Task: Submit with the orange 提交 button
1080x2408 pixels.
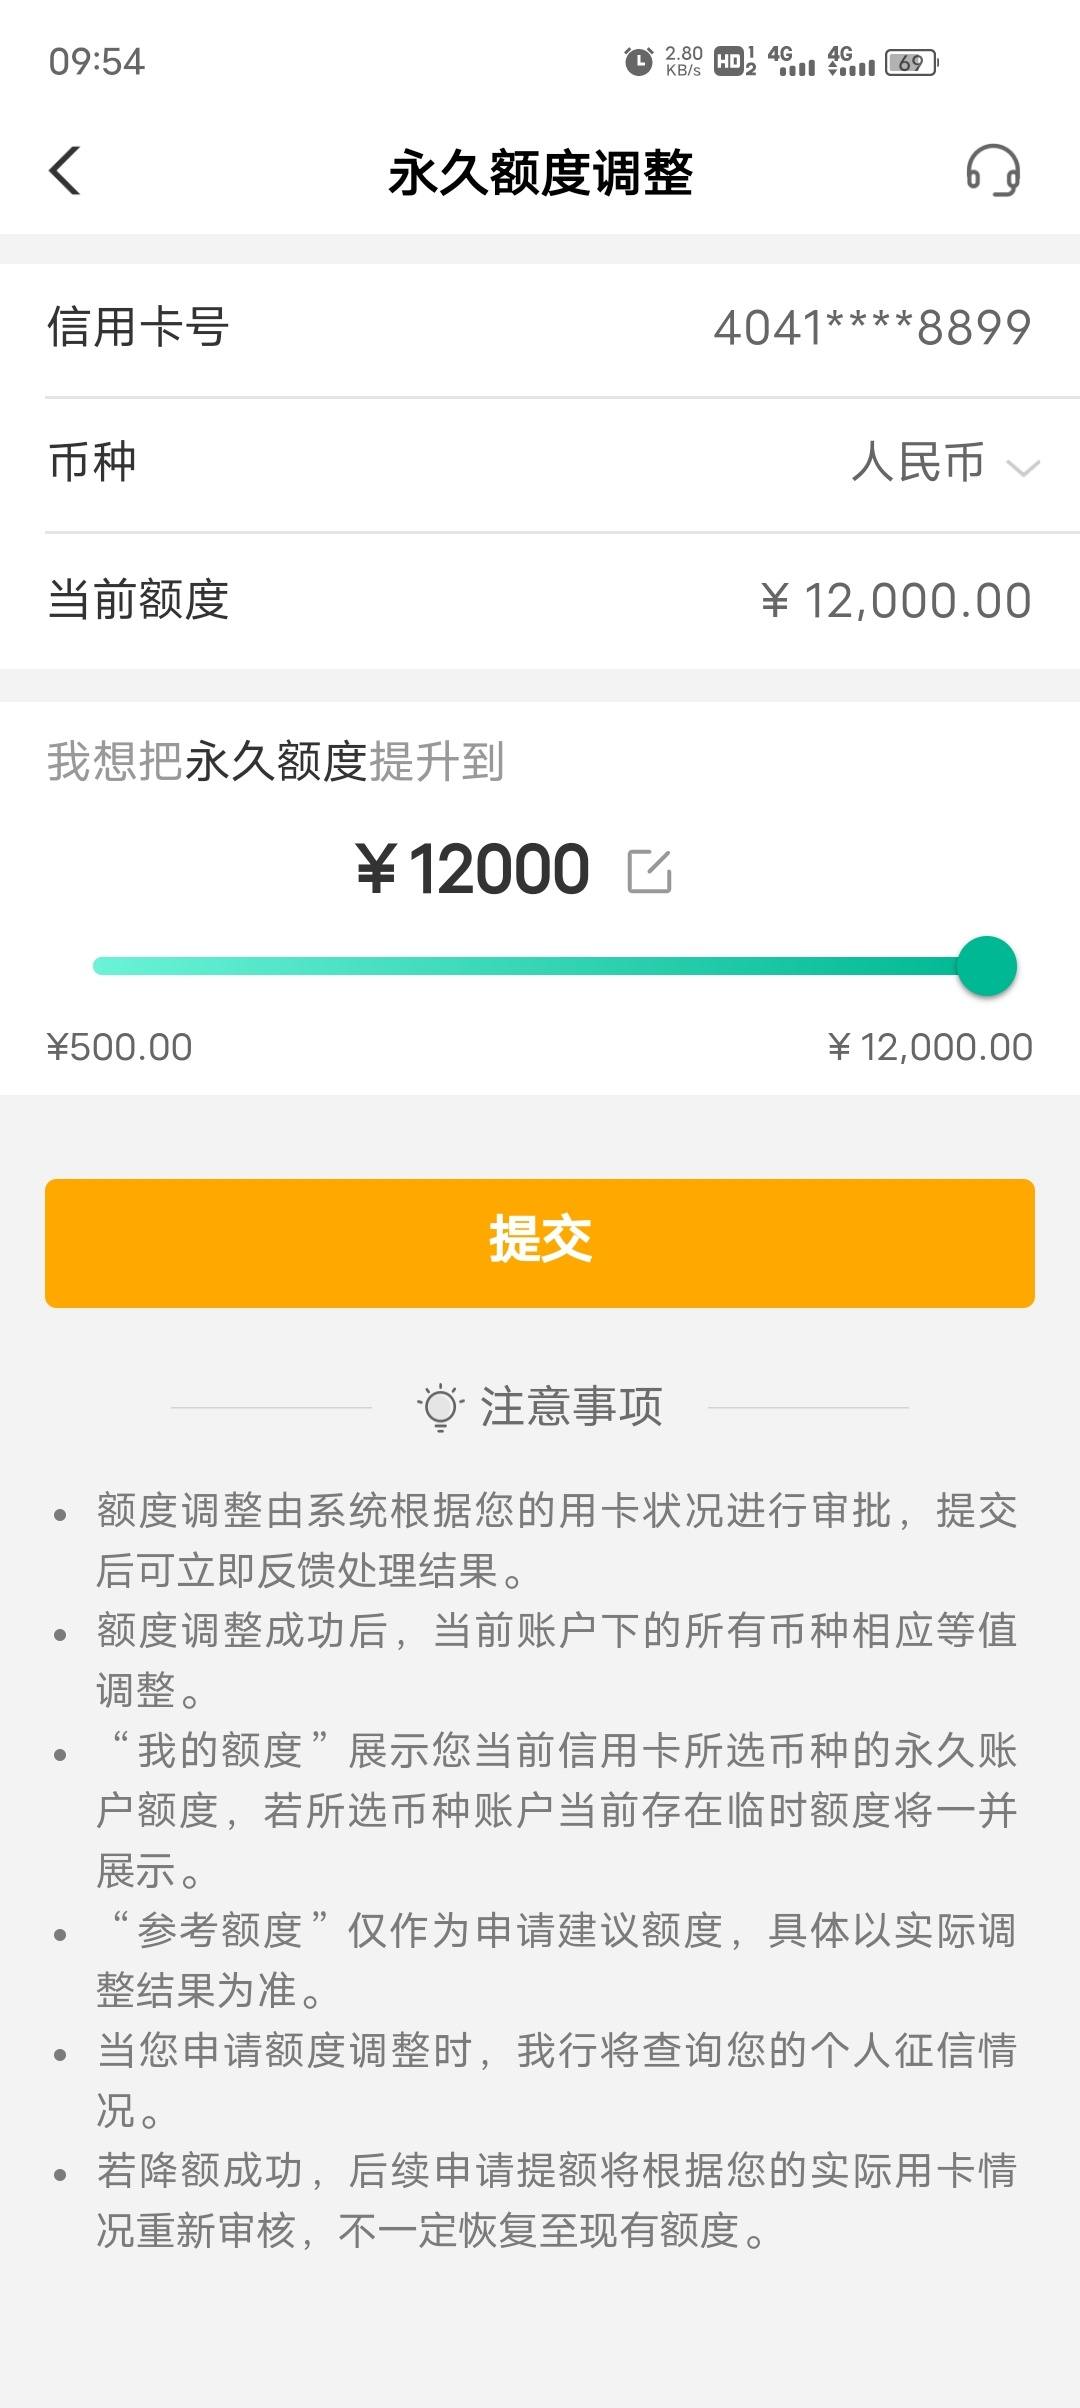Action: (540, 1243)
